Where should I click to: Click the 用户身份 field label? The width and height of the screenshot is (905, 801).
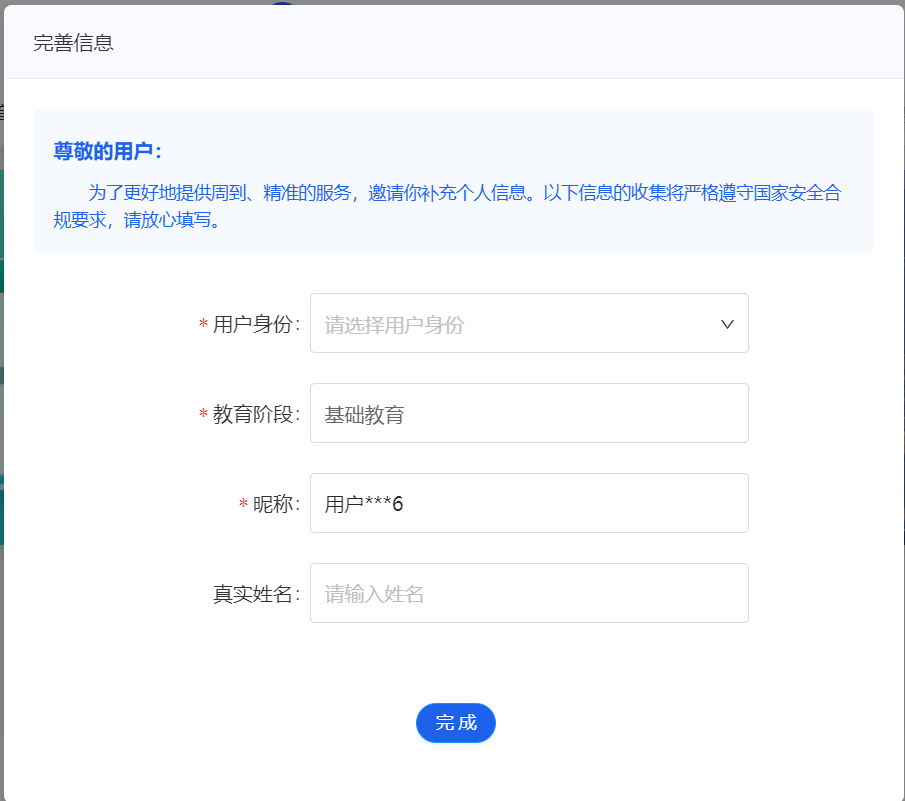coord(256,324)
